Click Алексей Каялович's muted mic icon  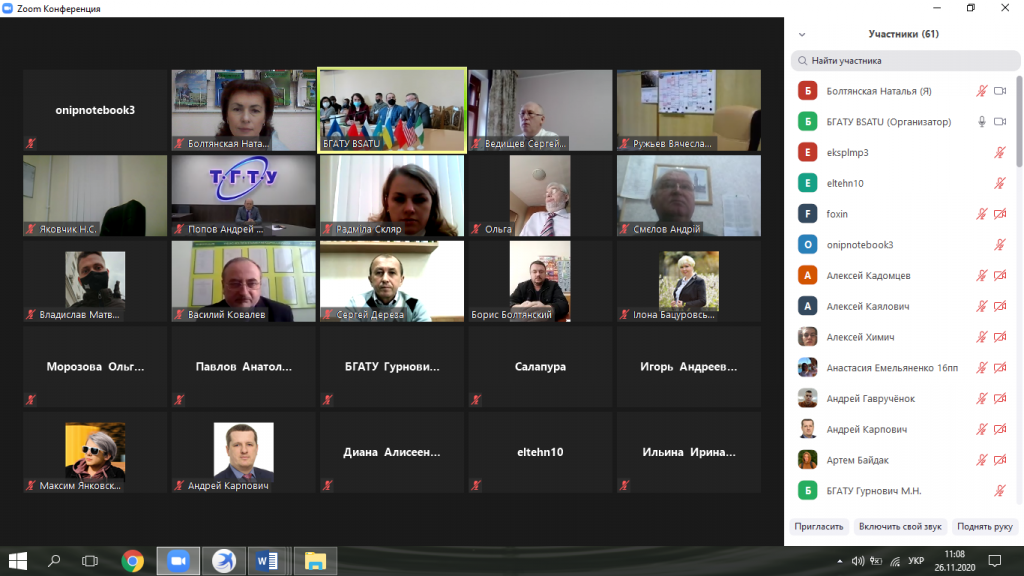(982, 306)
